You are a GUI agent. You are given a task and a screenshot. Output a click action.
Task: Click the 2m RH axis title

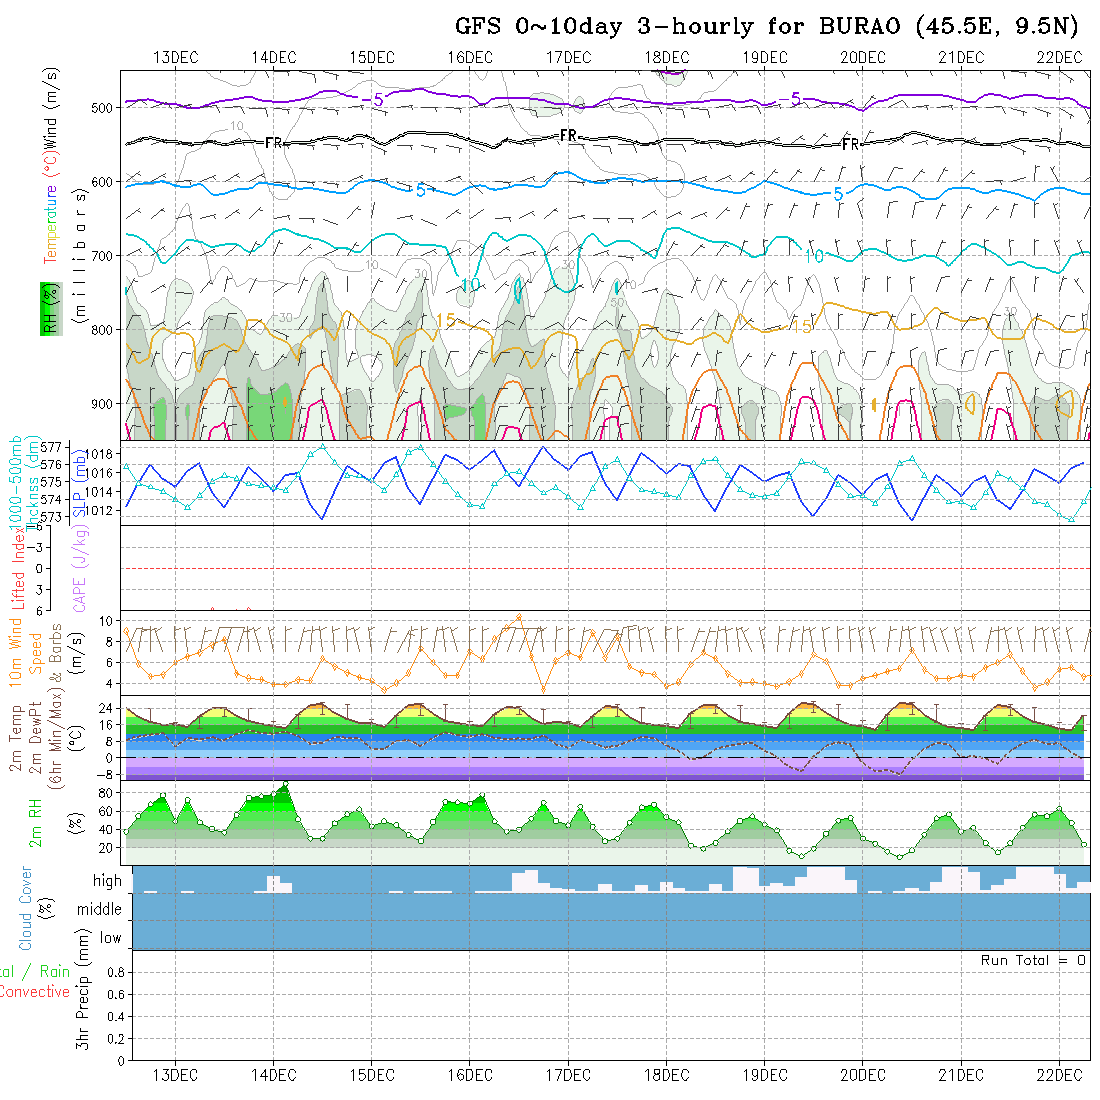click(36, 822)
